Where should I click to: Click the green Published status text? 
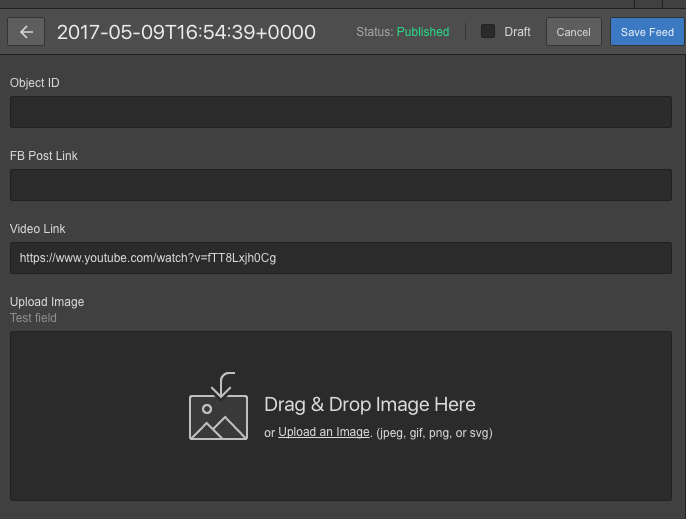click(x=423, y=32)
